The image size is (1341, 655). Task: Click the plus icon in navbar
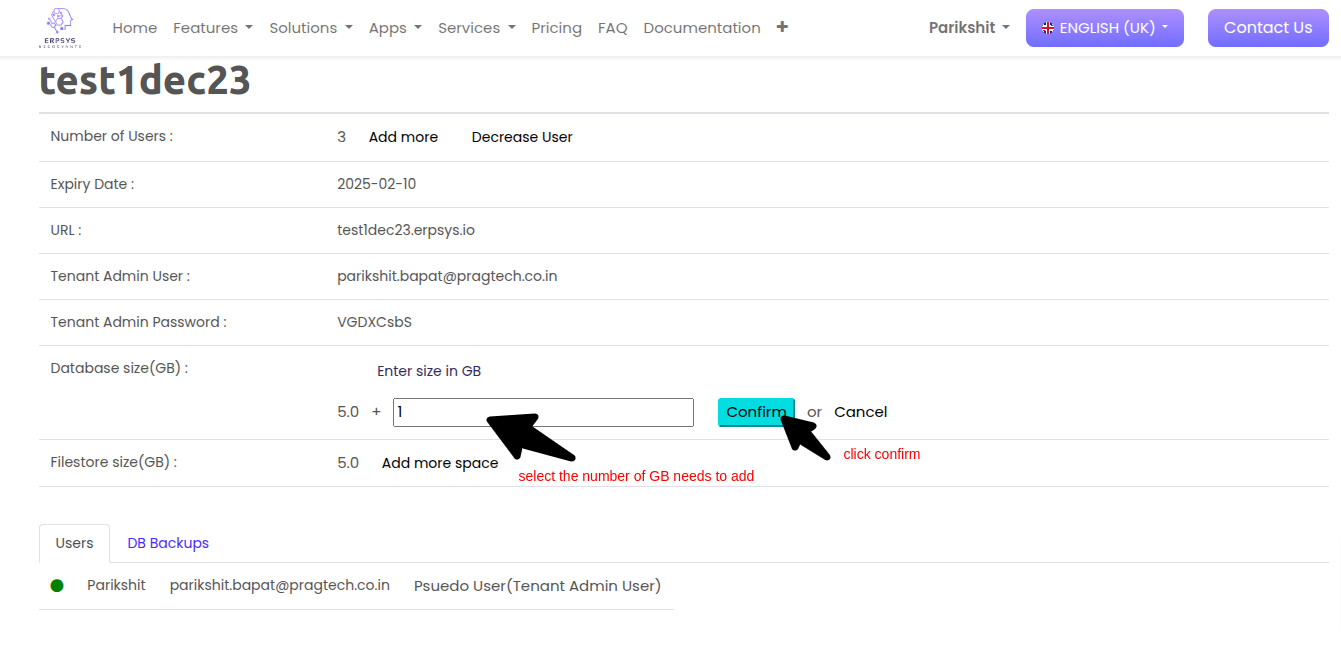pyautogui.click(x=782, y=27)
